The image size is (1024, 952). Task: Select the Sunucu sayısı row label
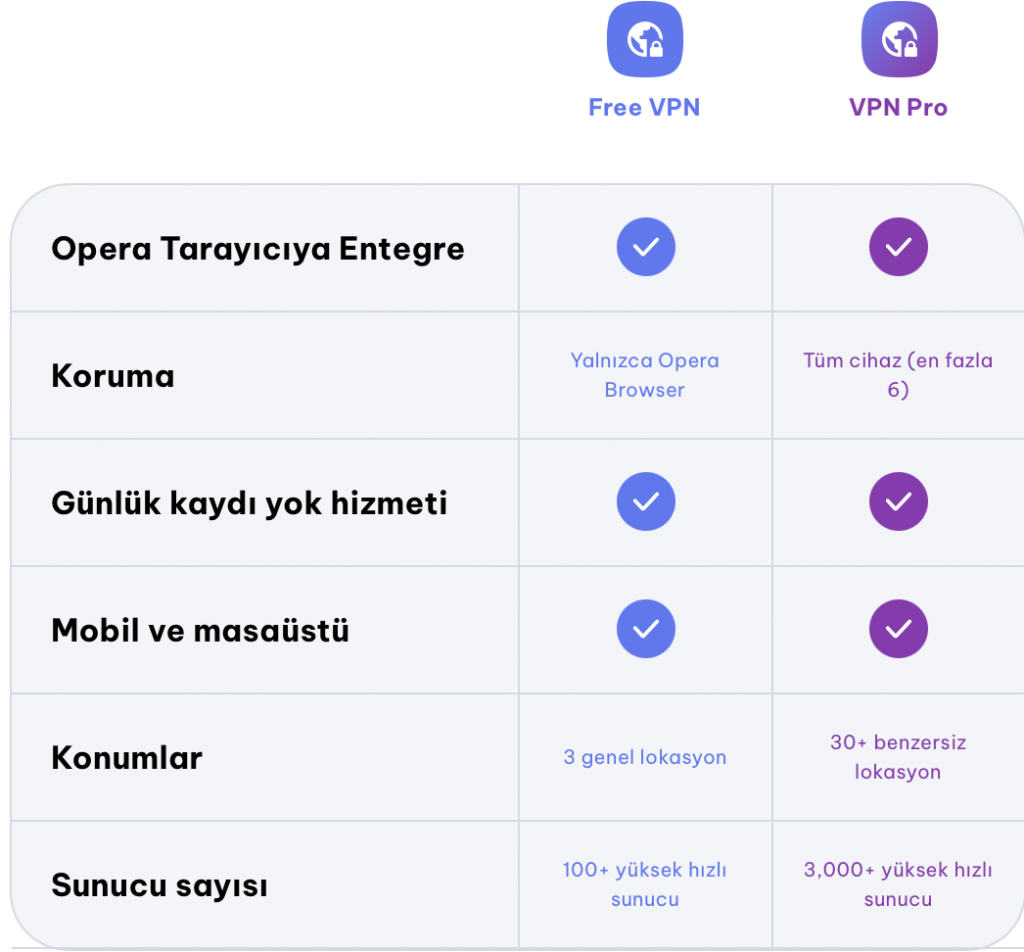[x=159, y=886]
